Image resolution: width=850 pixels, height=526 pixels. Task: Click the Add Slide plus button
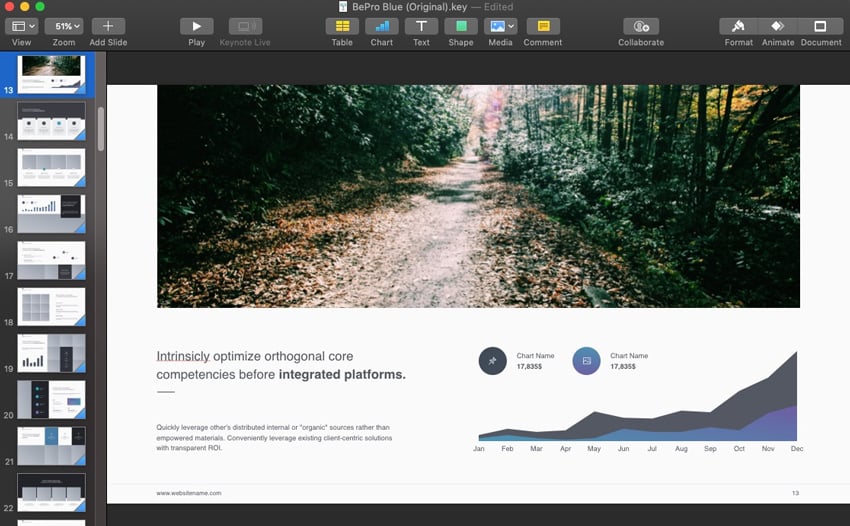(x=108, y=27)
